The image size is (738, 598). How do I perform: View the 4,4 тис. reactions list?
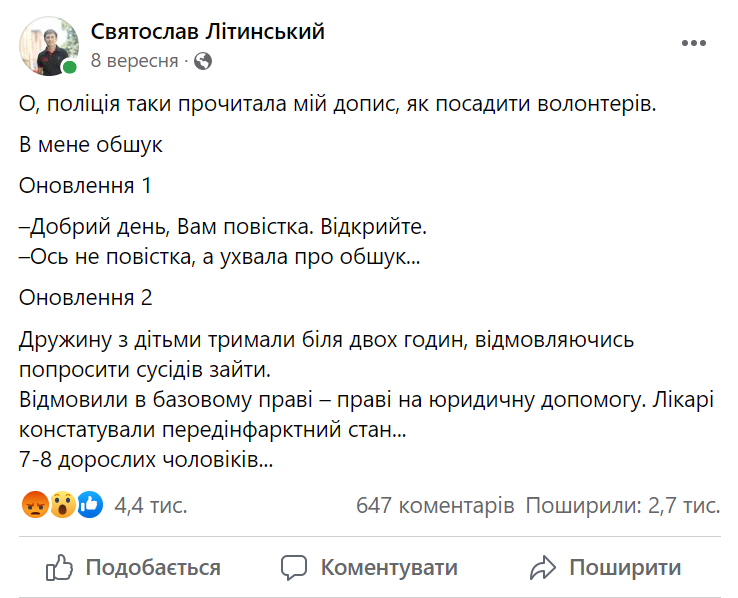coord(151,506)
